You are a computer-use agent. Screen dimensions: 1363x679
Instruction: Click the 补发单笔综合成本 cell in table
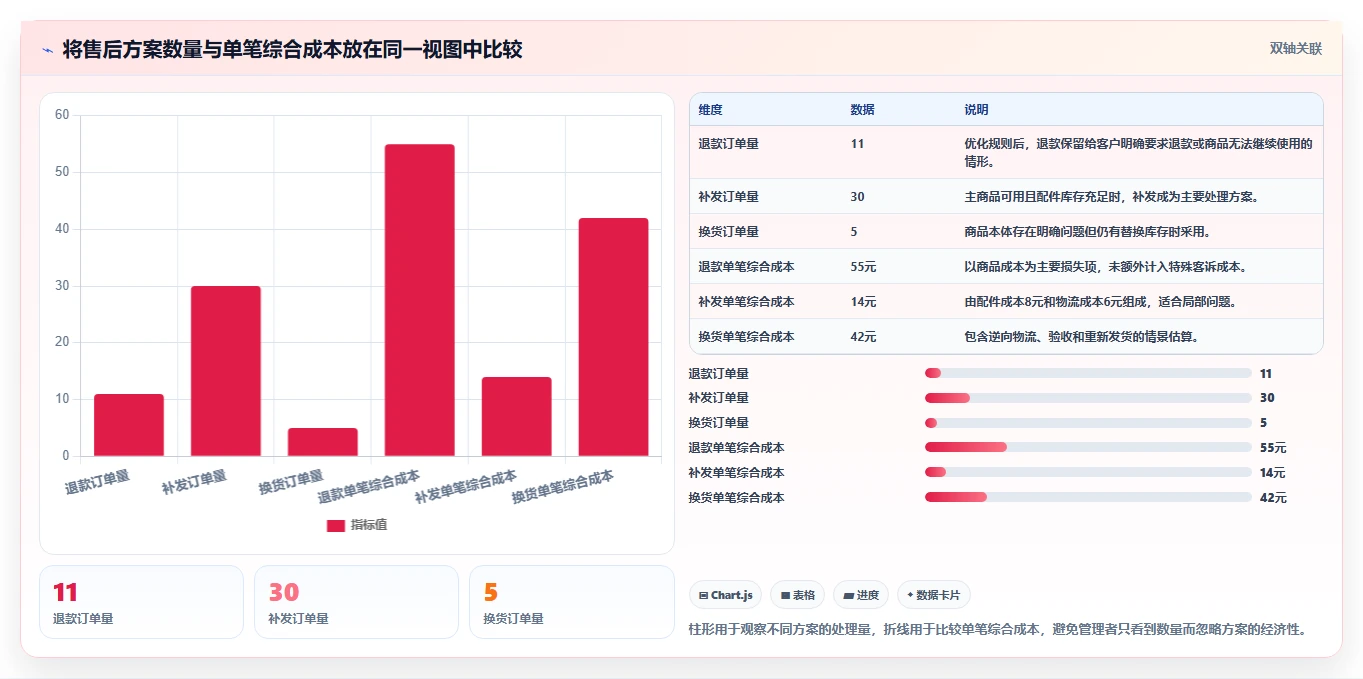coord(747,302)
